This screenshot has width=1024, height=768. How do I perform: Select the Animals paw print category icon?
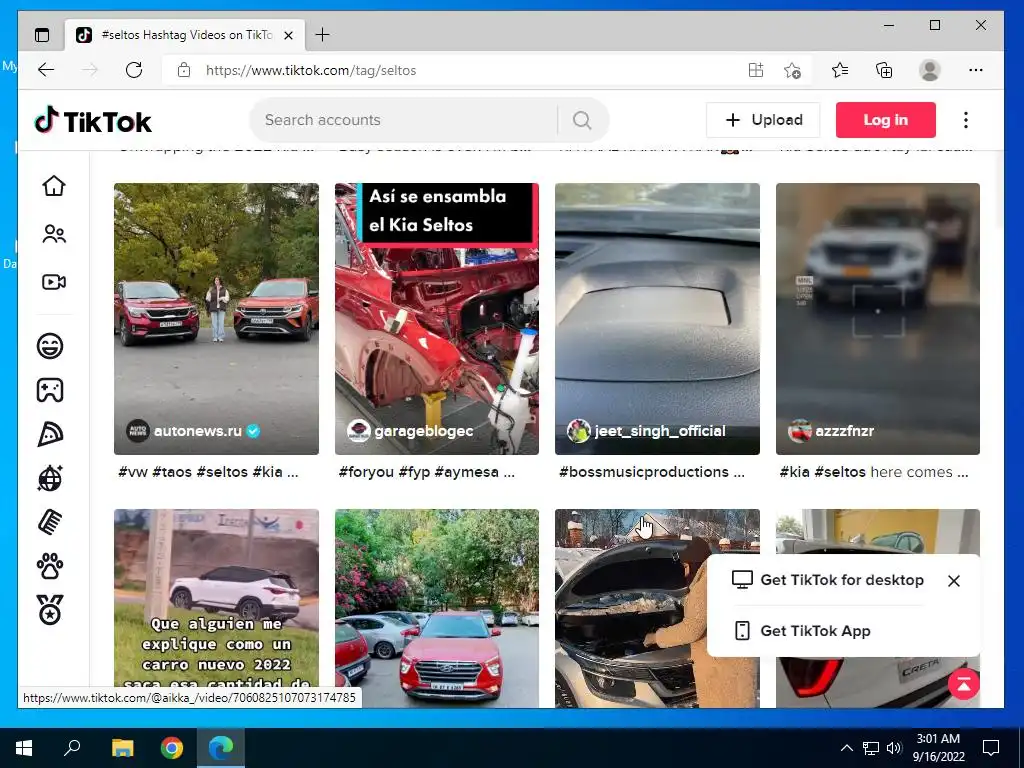coord(50,567)
